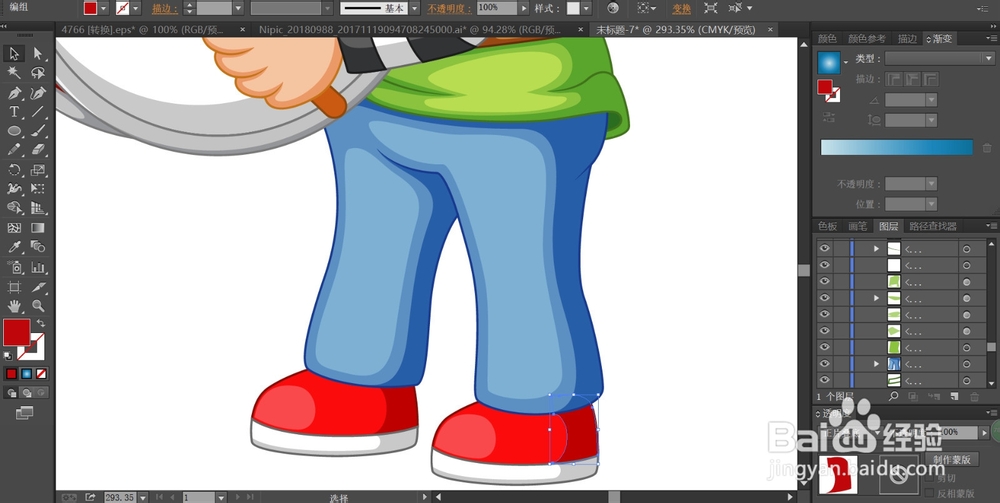Viewport: 1000px width, 503px height.
Task: Select the Mesh tool
Action: tap(14, 228)
